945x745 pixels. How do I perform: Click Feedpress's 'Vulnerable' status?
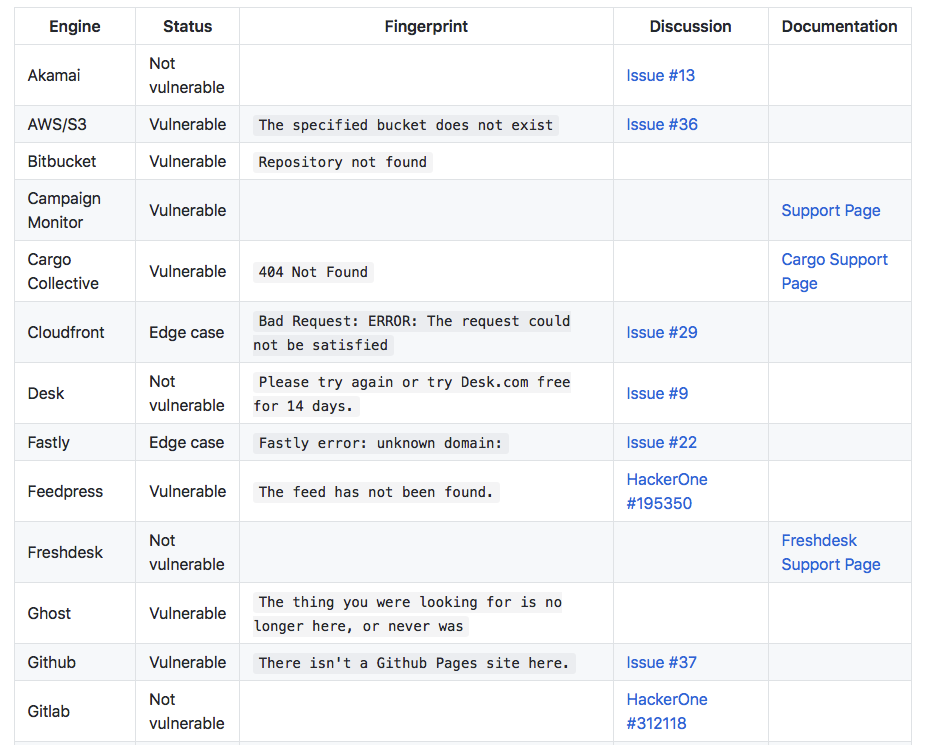point(187,491)
